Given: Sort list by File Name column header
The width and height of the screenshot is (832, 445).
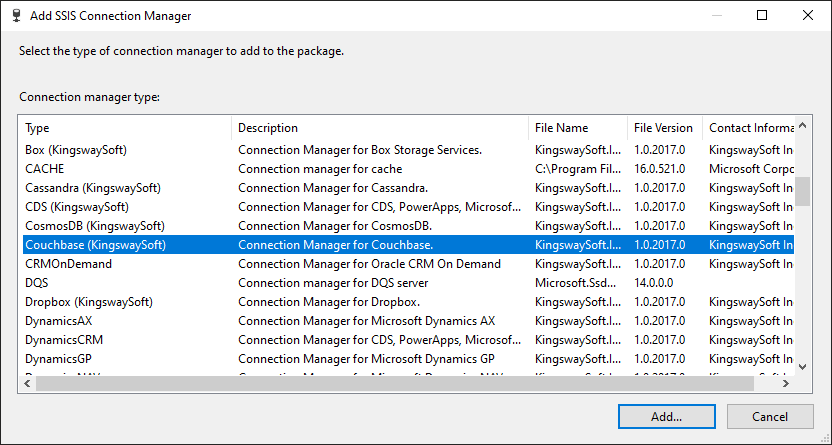Looking at the screenshot, I should point(578,128).
